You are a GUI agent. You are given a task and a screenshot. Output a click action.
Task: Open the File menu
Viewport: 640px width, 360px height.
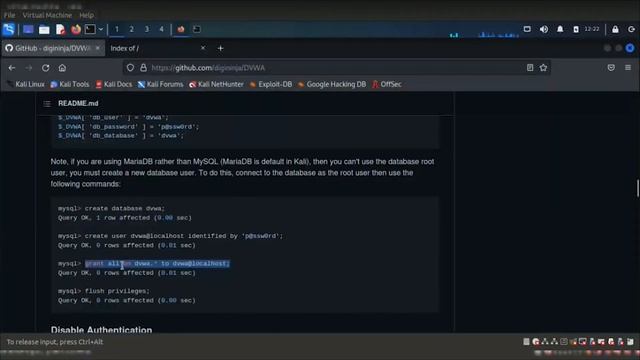pyautogui.click(x=9, y=15)
